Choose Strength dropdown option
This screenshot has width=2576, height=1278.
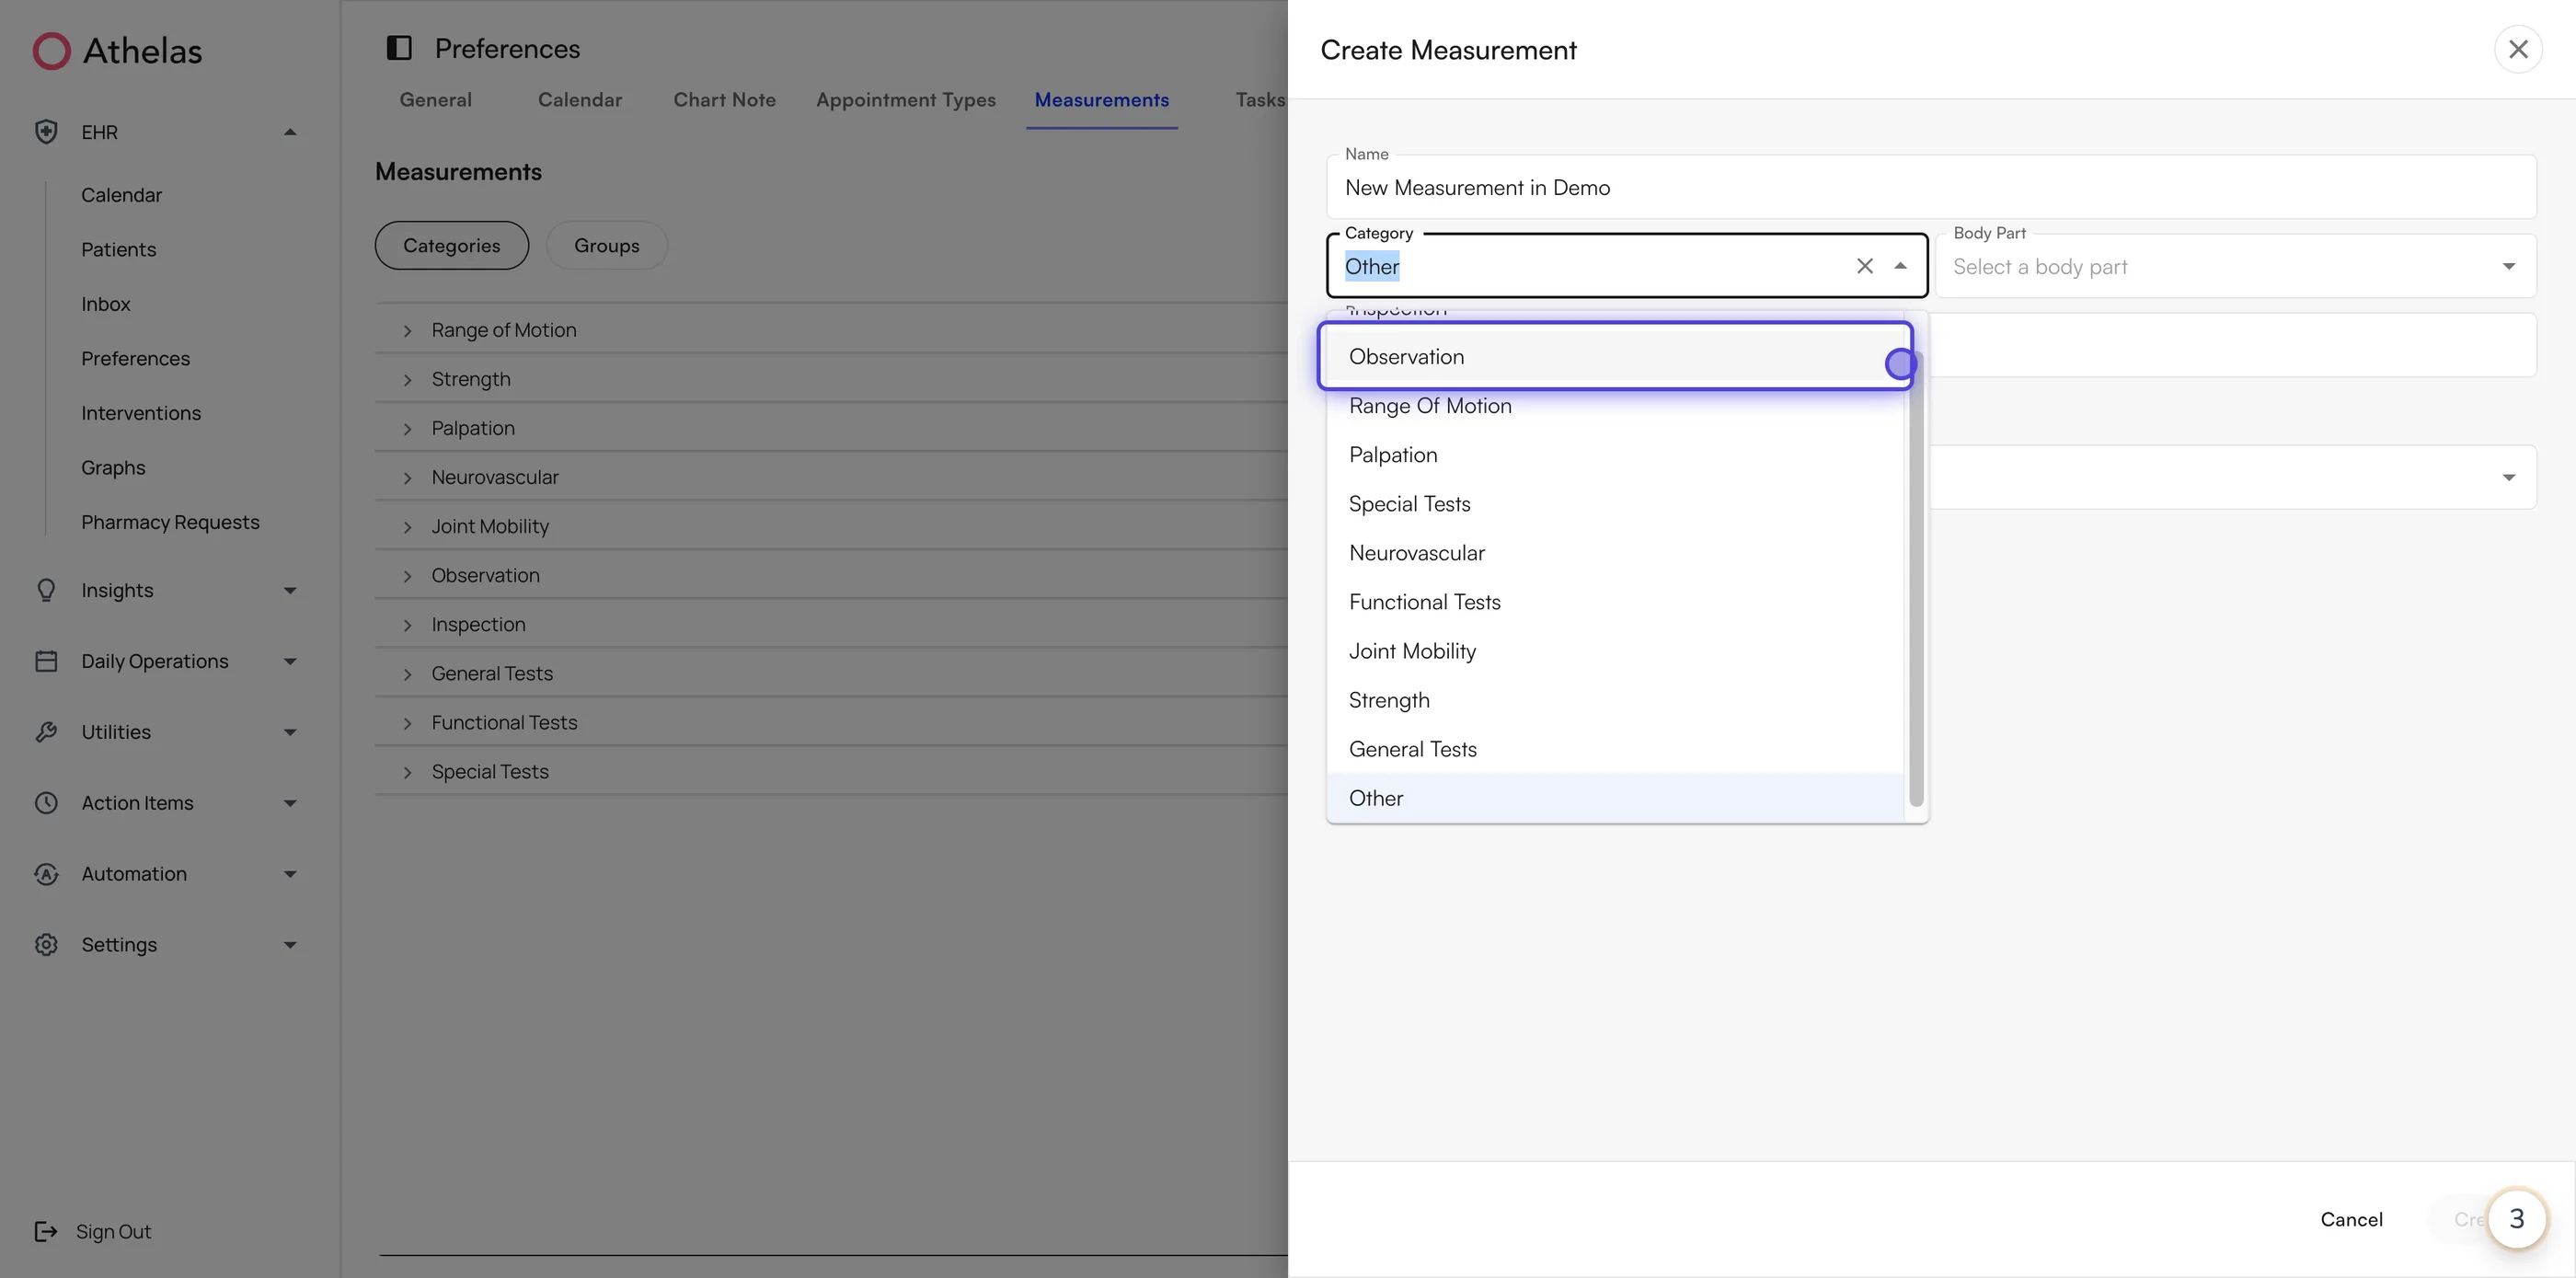pyautogui.click(x=1614, y=699)
